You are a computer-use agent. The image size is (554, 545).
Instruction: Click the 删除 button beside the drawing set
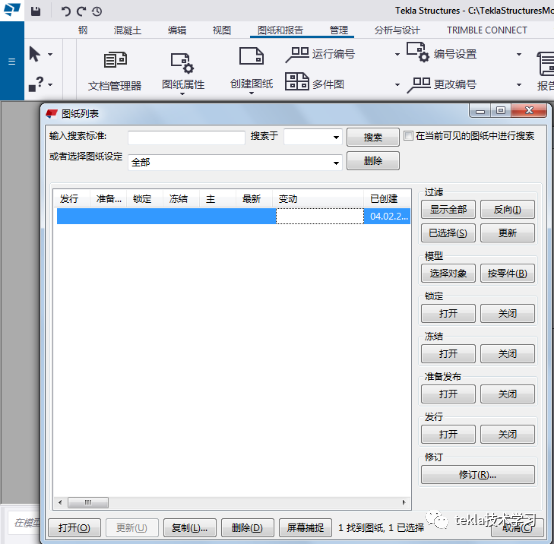click(373, 161)
